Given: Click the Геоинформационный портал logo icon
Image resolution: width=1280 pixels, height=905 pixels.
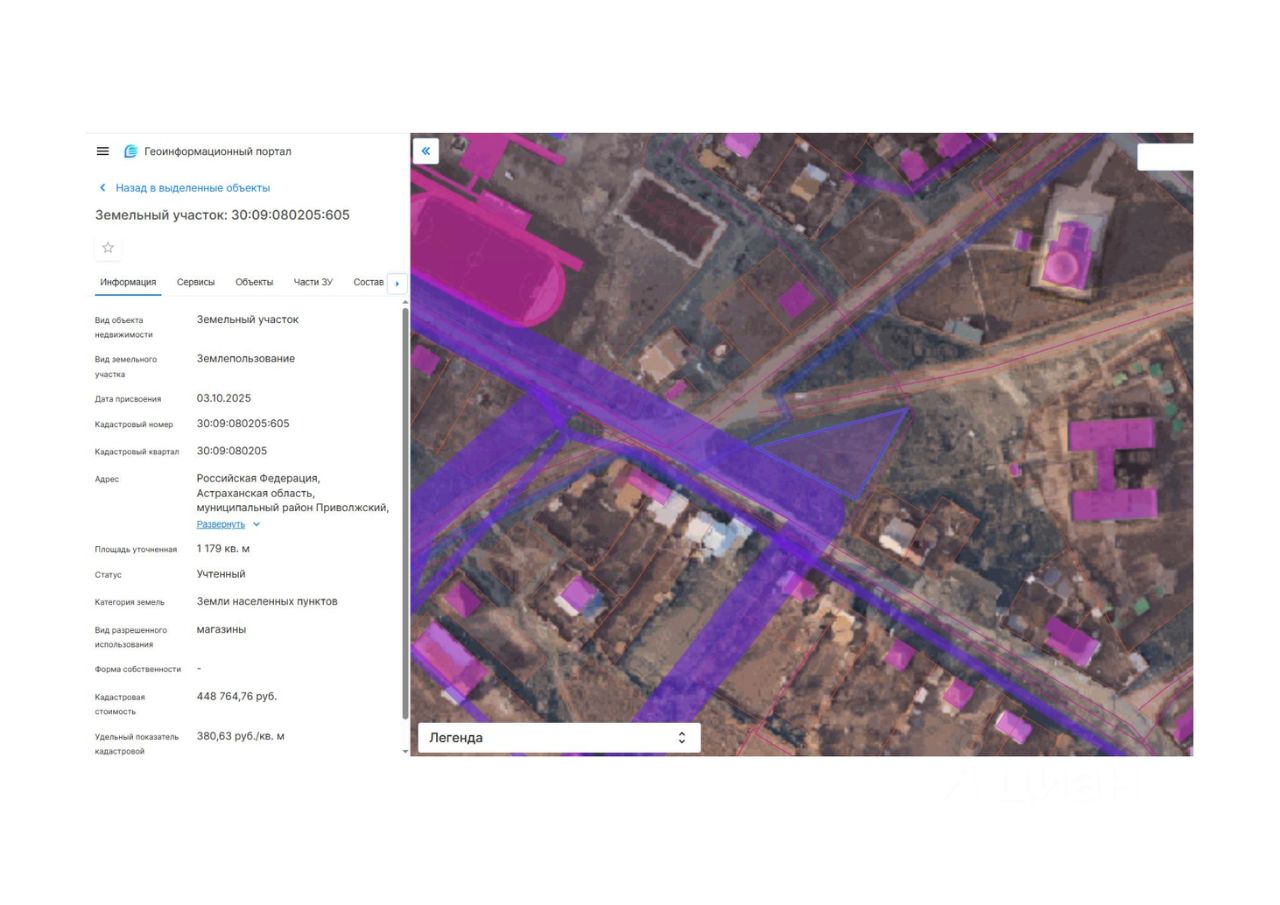Looking at the screenshot, I should [x=131, y=151].
